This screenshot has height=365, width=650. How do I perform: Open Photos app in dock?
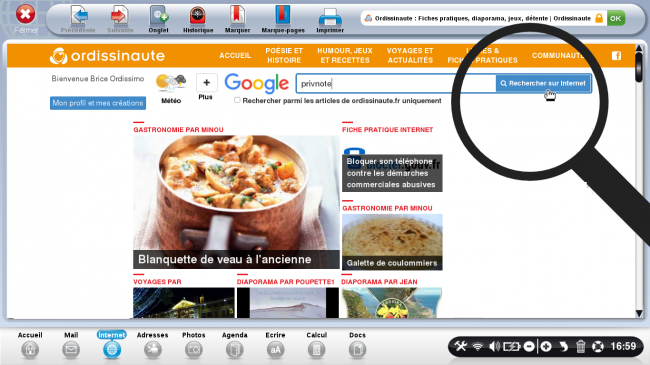[x=194, y=345]
